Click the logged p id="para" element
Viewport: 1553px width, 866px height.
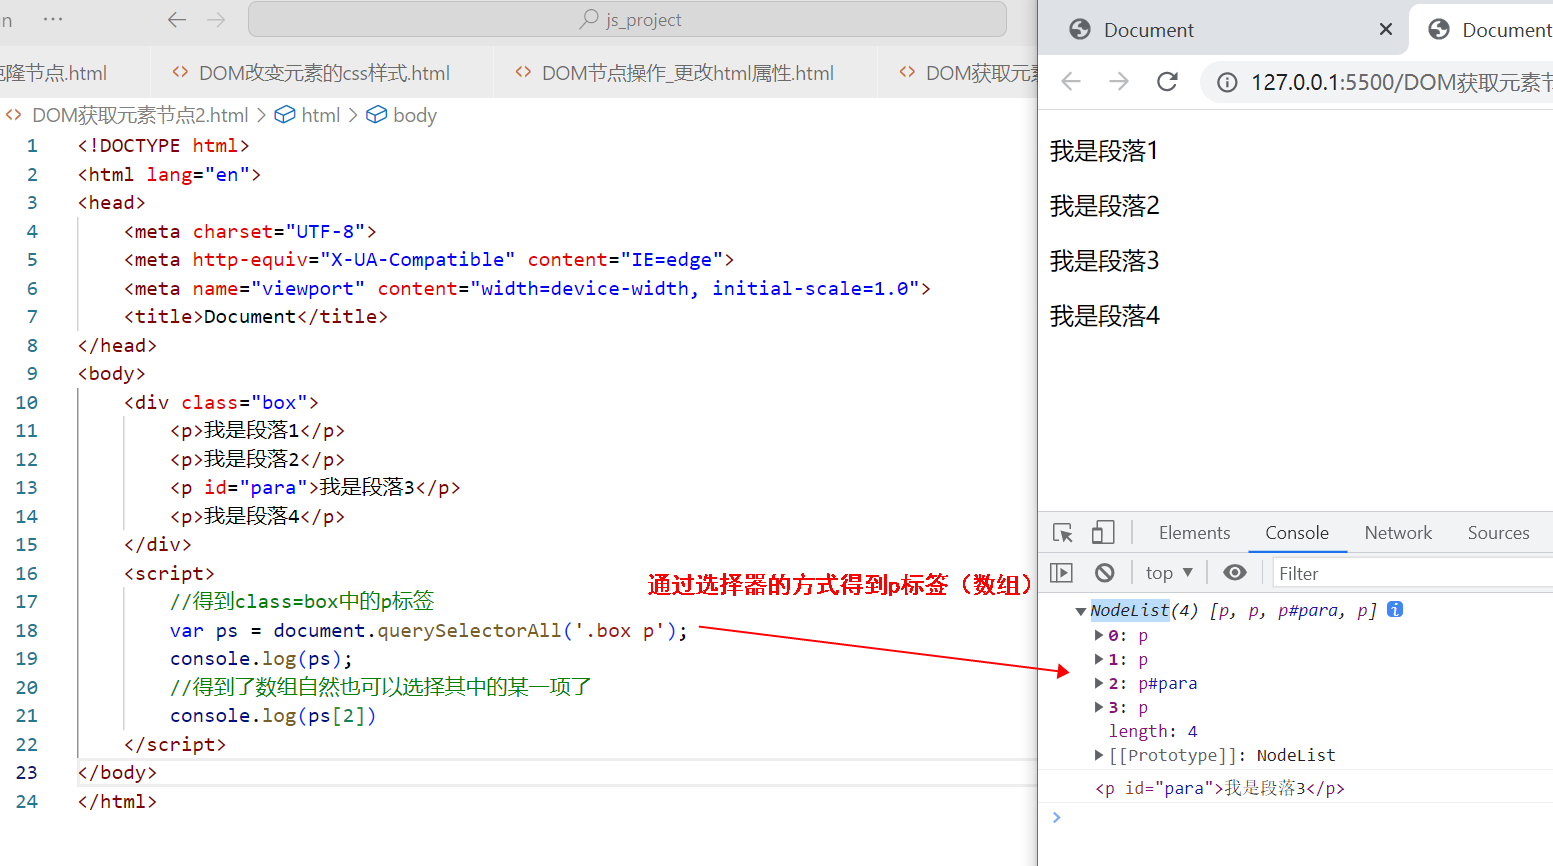pyautogui.click(x=1220, y=788)
